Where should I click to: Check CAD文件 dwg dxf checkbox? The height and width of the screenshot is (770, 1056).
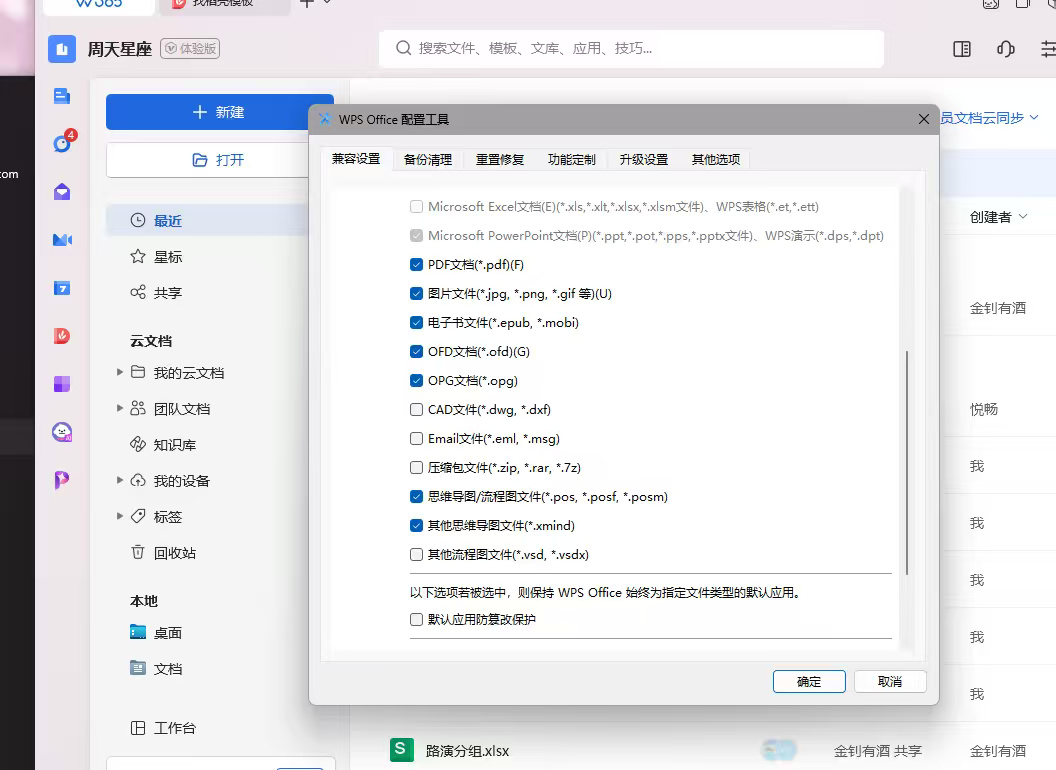(x=416, y=410)
